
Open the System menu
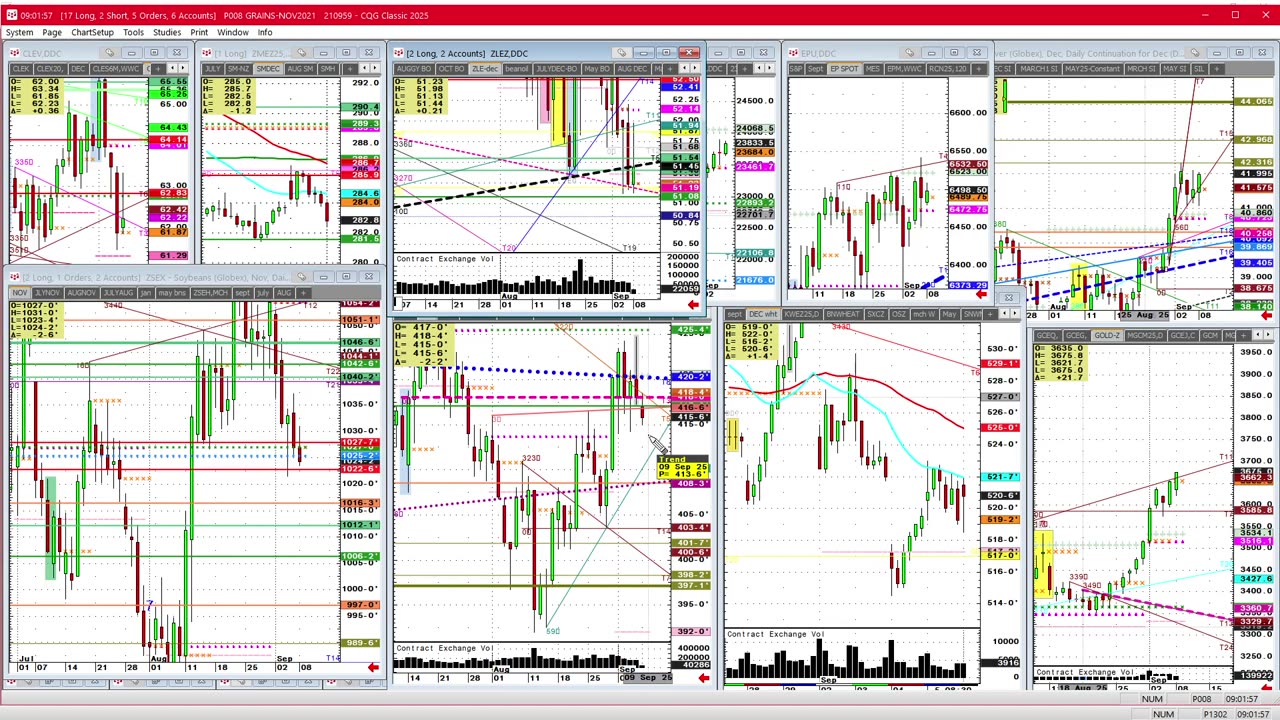pos(19,32)
